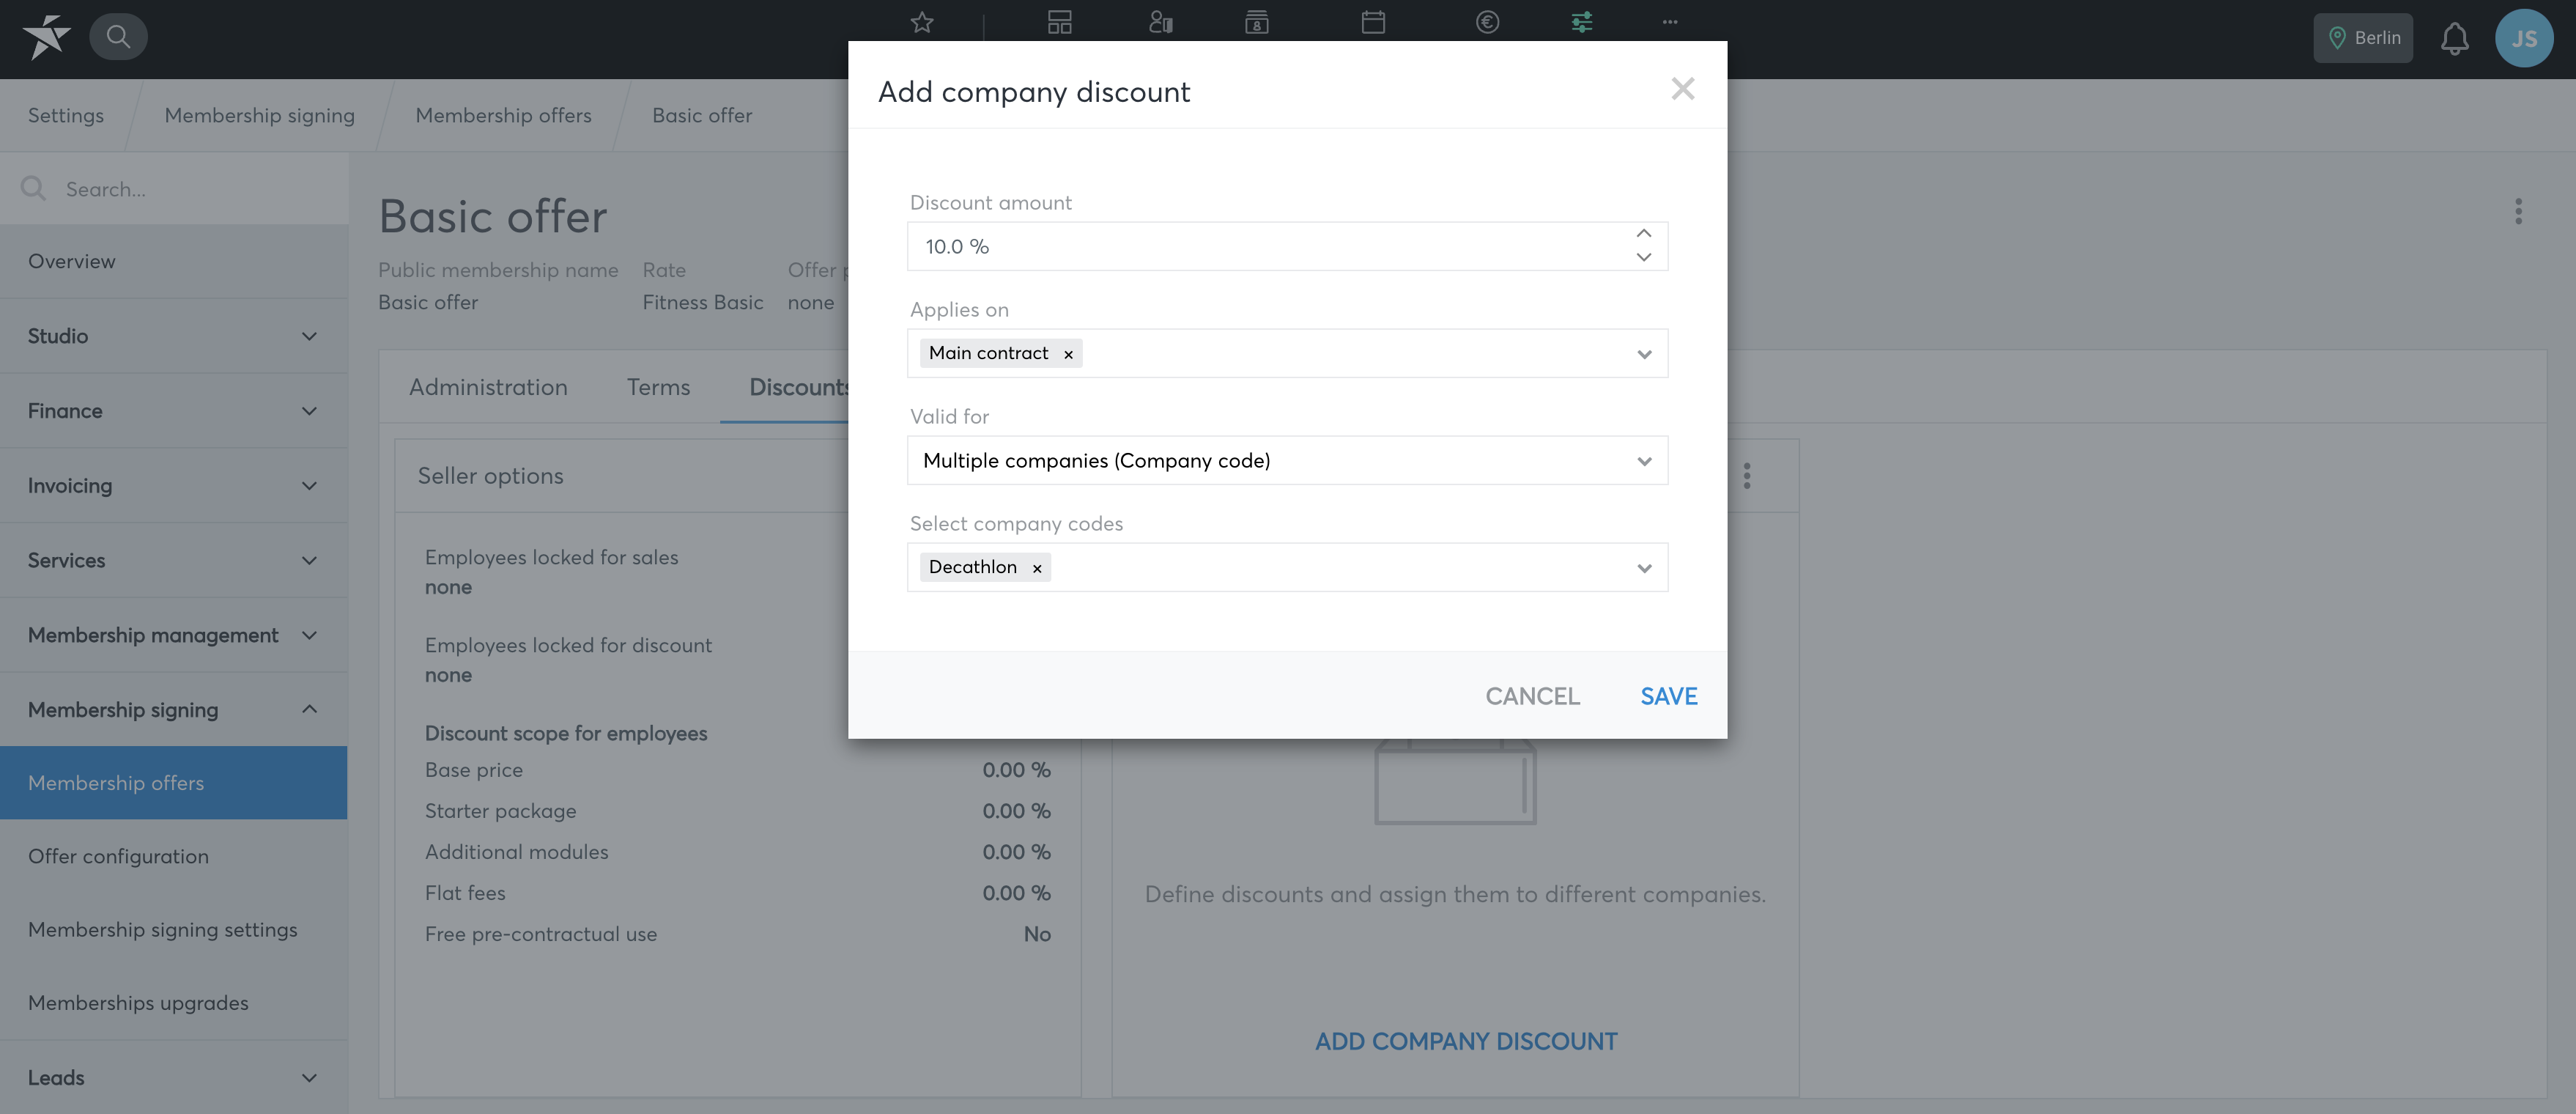Cancel the Add company discount dialog
Image resolution: width=2576 pixels, height=1114 pixels.
coord(1532,696)
